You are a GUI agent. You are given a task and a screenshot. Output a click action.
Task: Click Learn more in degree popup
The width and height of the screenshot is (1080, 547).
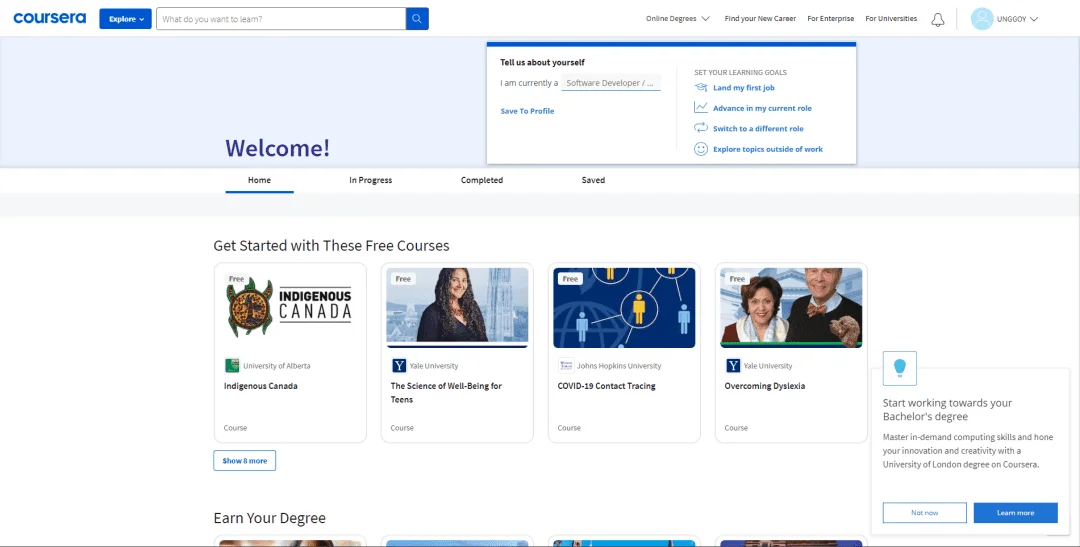point(1015,513)
